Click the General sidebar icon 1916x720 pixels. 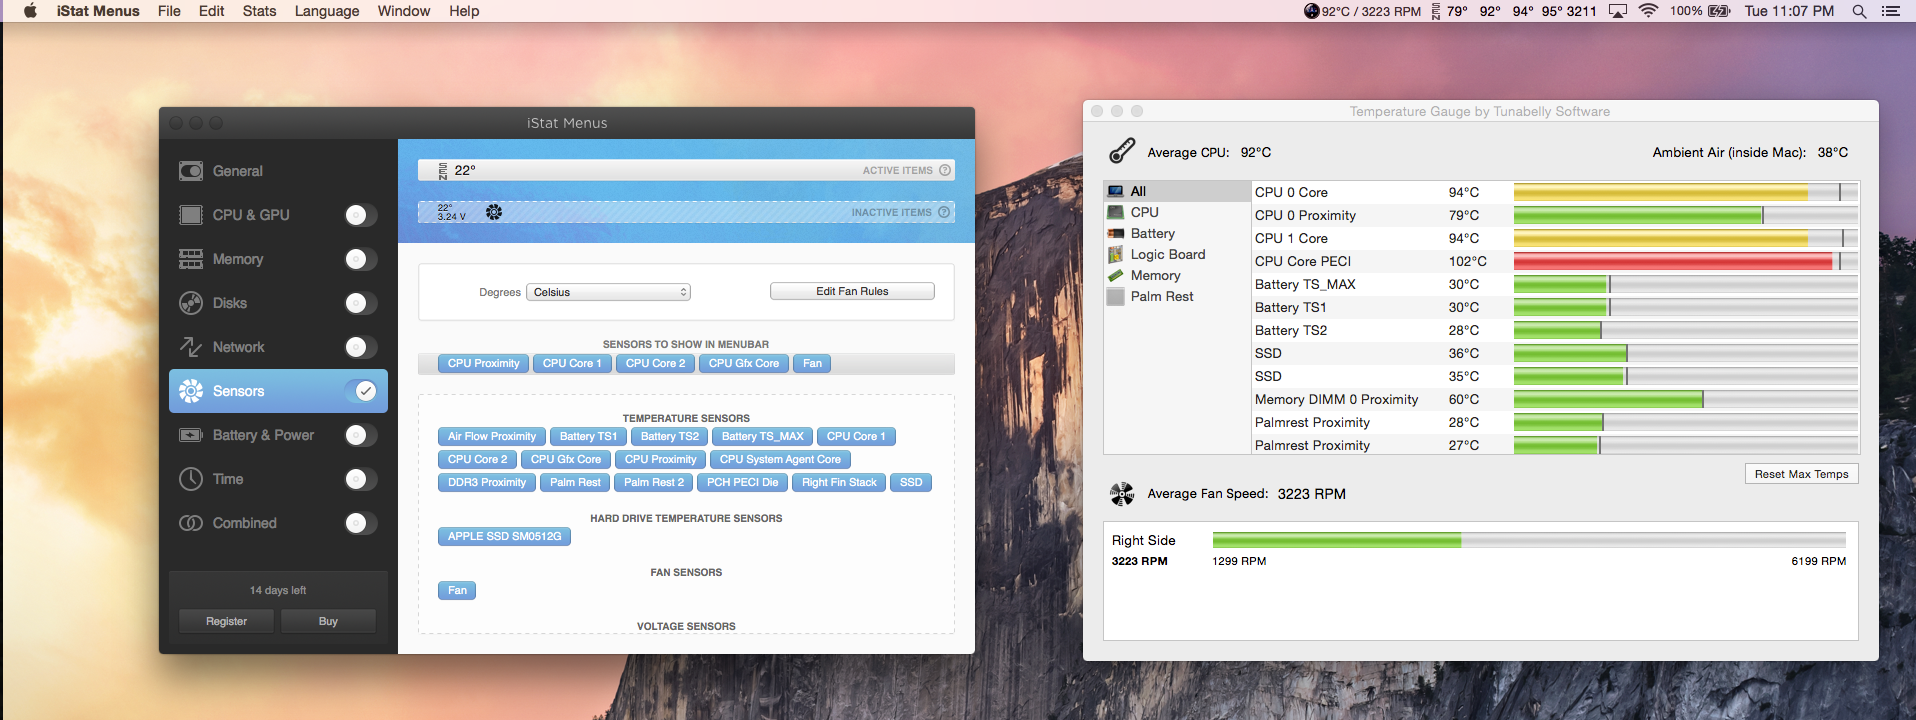(x=191, y=171)
